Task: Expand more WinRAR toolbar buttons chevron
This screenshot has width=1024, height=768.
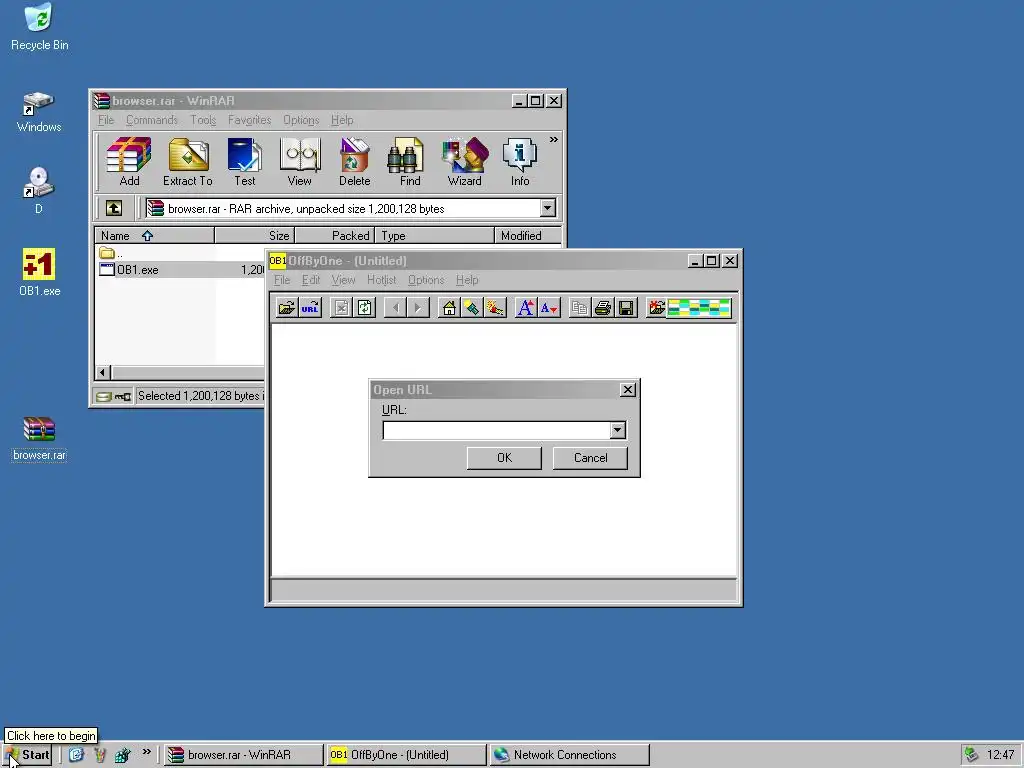Action: tap(554, 140)
